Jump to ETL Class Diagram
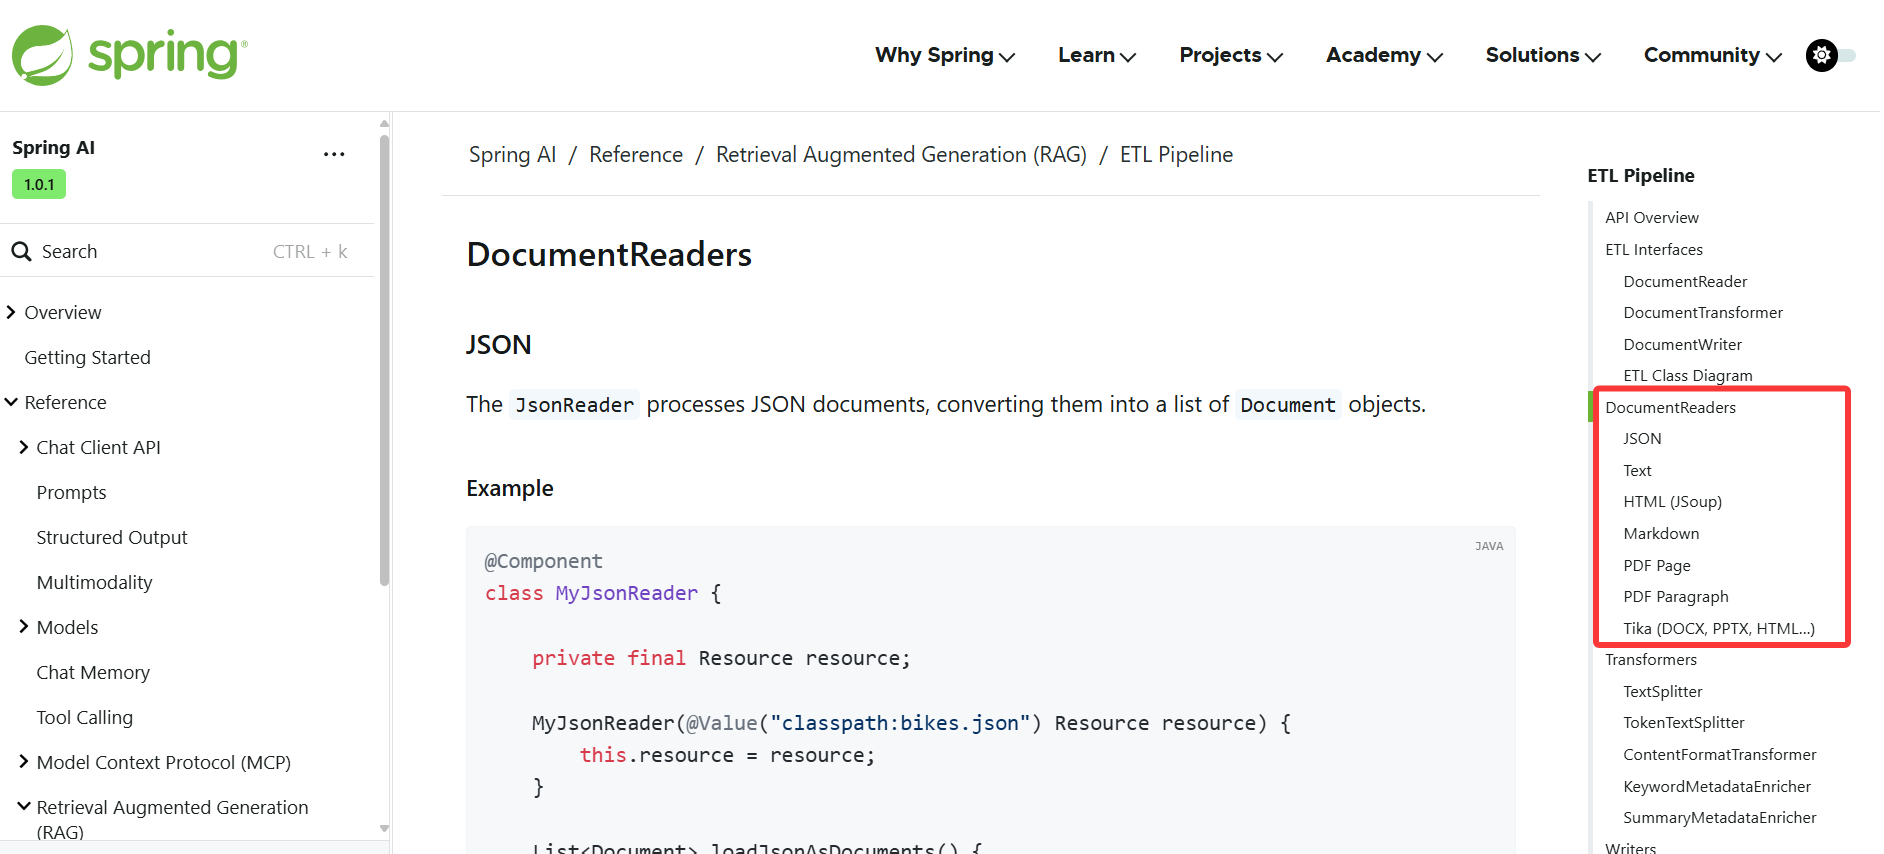Image resolution: width=1884 pixels, height=854 pixels. [1688, 375]
